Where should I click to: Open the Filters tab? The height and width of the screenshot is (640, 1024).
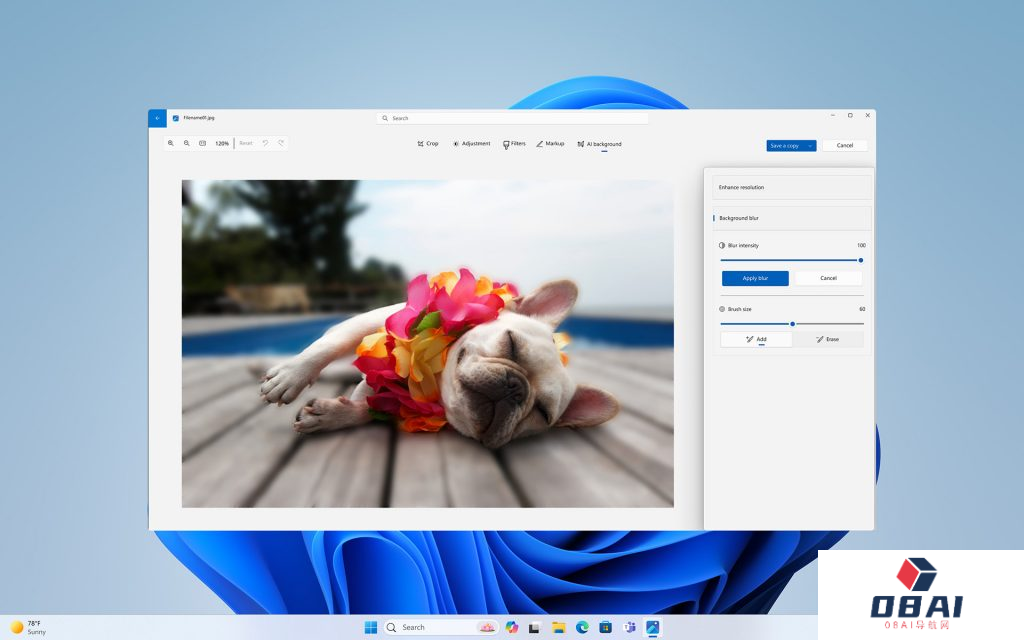[514, 144]
